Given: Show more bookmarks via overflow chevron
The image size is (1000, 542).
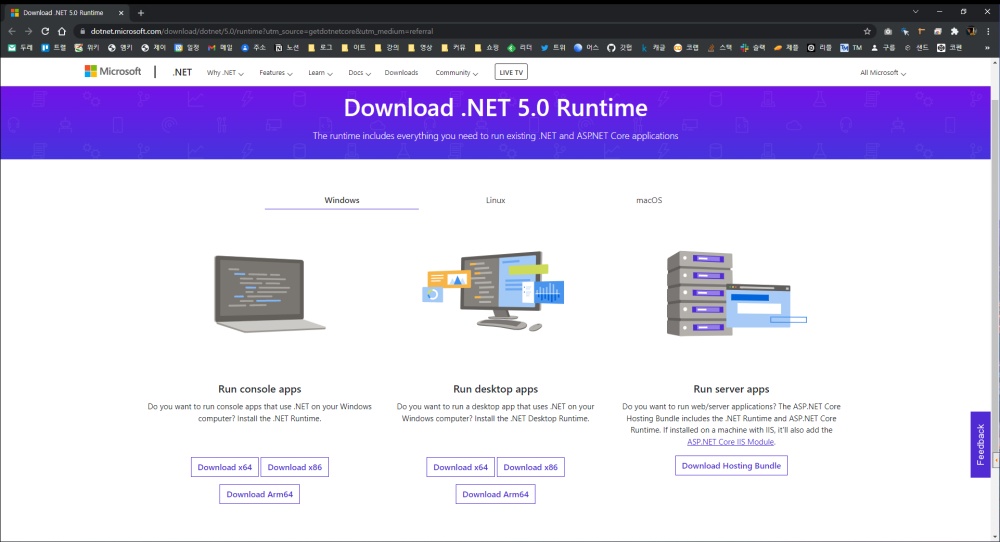Looking at the screenshot, I should [x=988, y=48].
